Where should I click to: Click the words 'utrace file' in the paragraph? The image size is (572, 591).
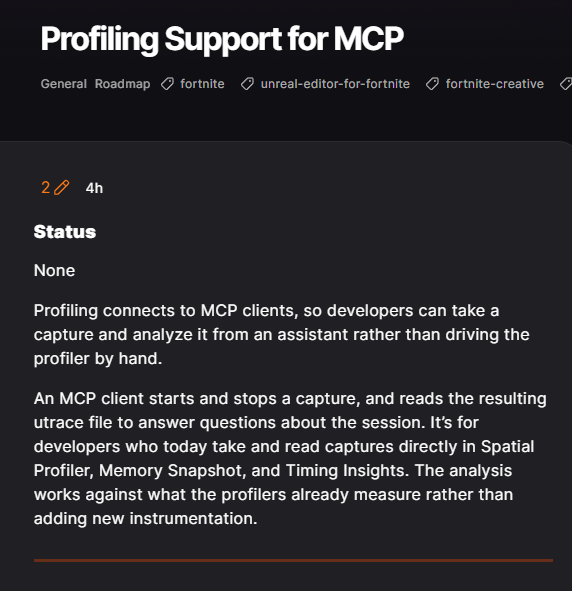(x=73, y=423)
